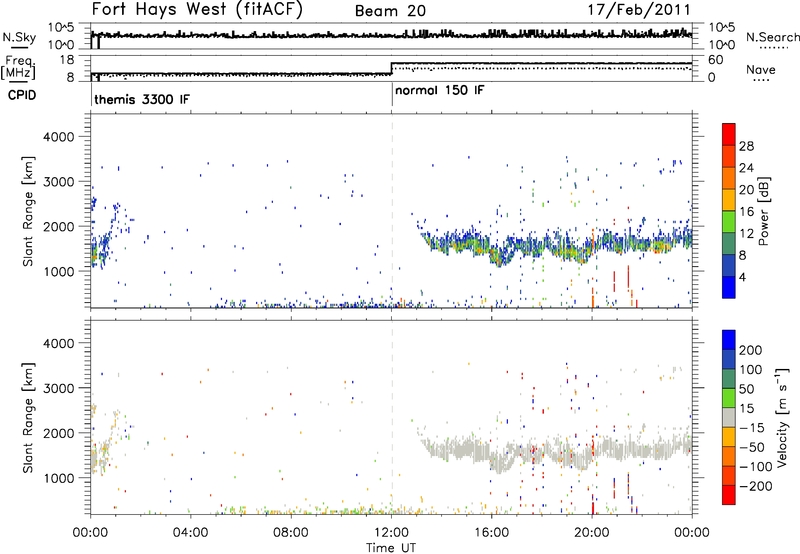This screenshot has height=554, width=800.
Task: Click the "Velocity [m s-1]" colorbar title
Action: [x=782, y=417]
